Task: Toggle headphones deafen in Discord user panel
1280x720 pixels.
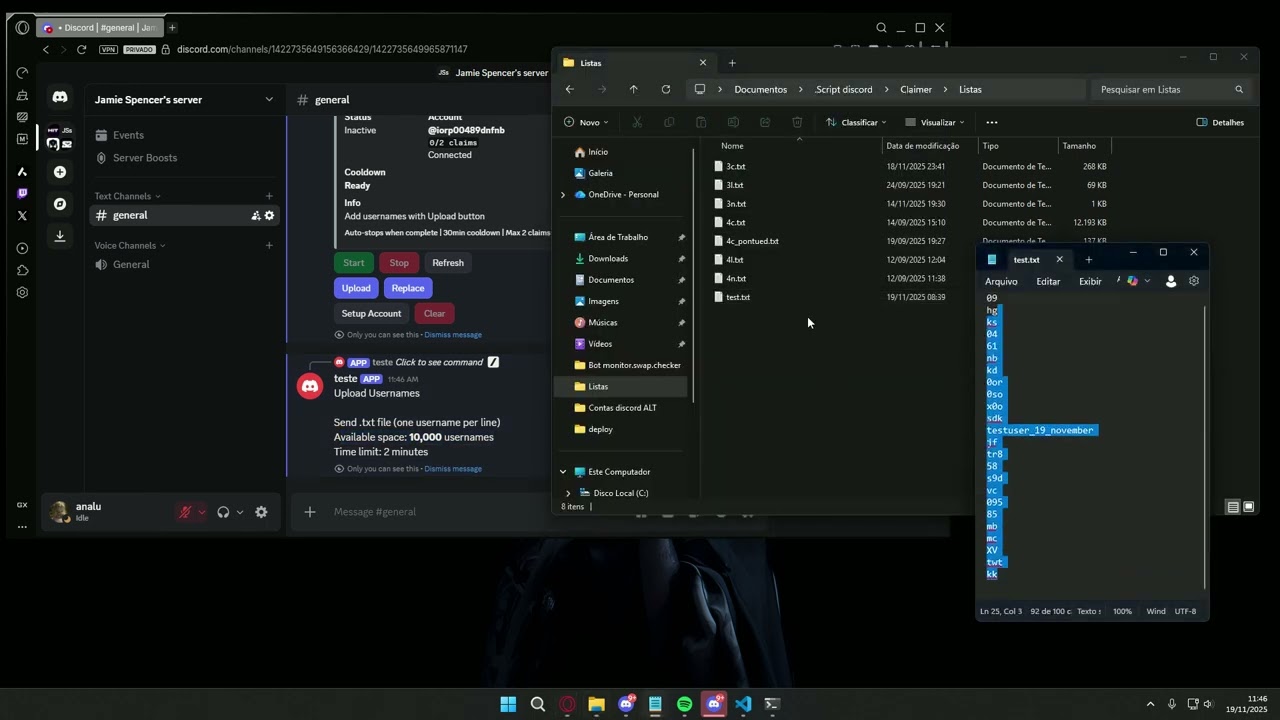Action: click(x=223, y=512)
